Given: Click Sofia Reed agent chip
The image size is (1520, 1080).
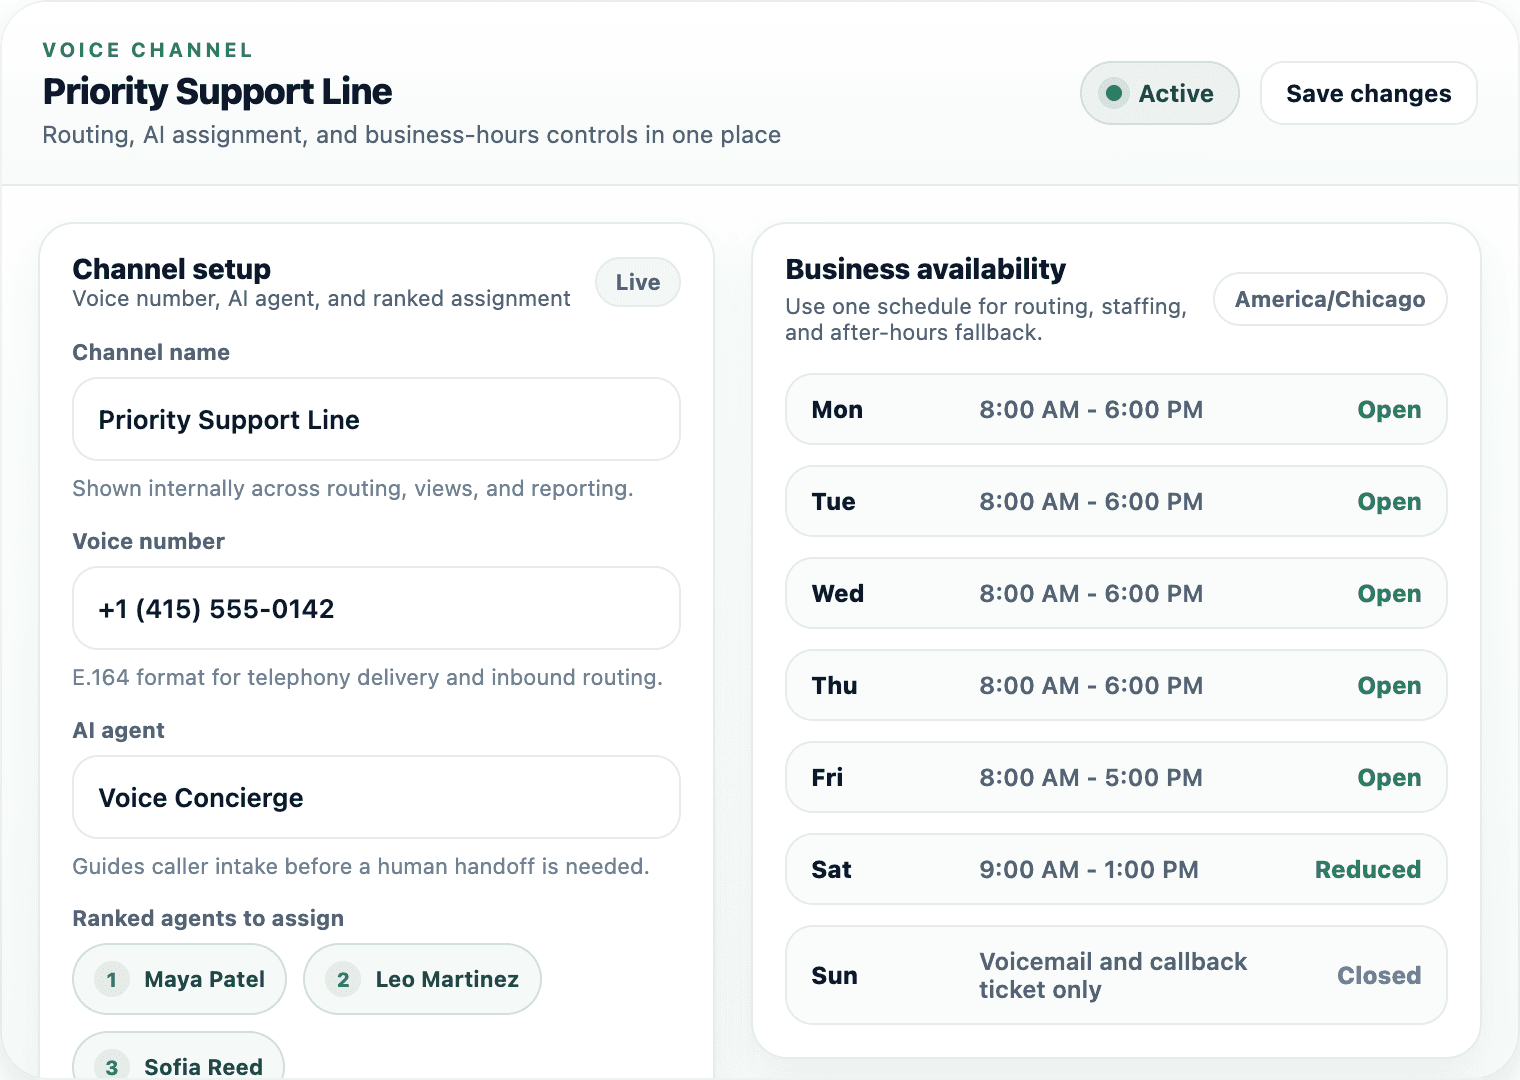Looking at the screenshot, I should tap(178, 1065).
